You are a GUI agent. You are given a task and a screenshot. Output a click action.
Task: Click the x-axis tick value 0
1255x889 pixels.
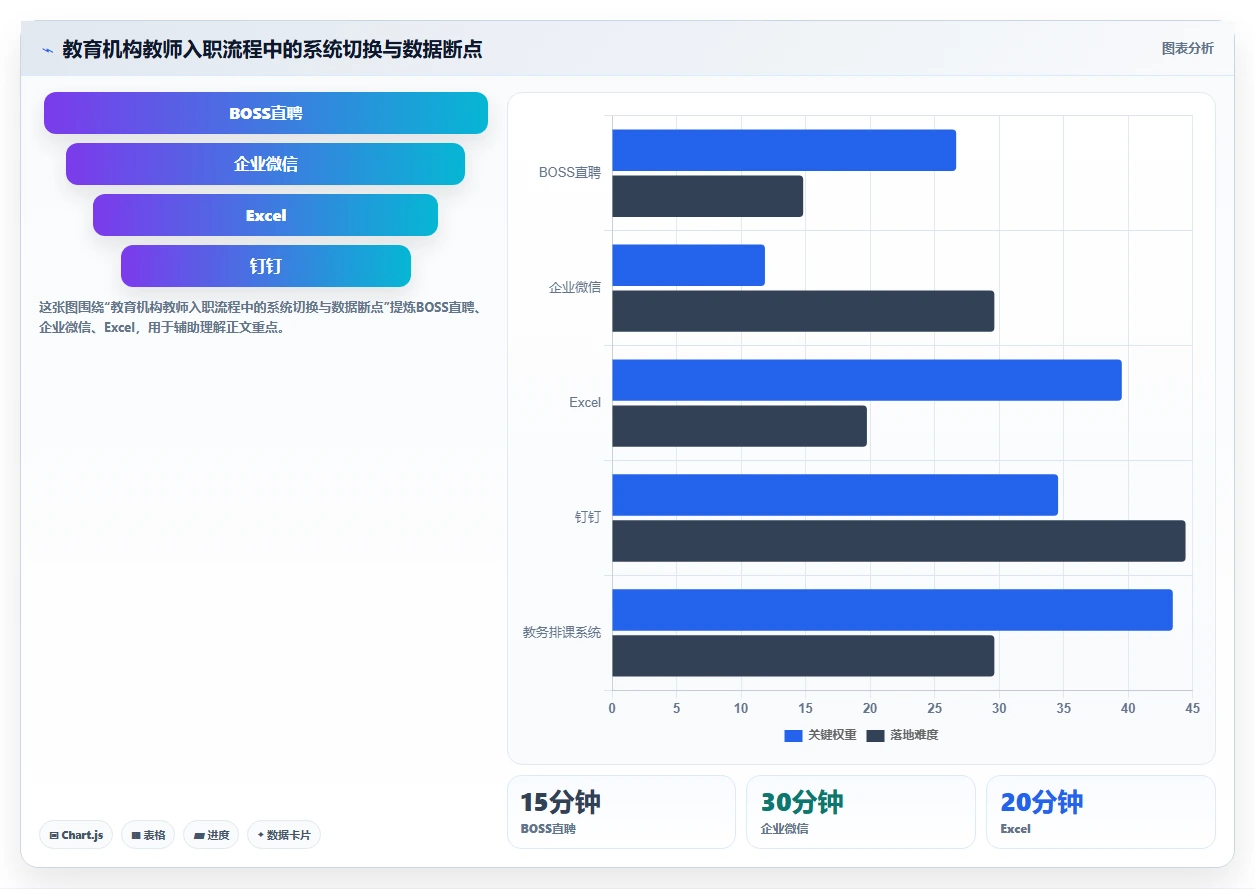612,708
